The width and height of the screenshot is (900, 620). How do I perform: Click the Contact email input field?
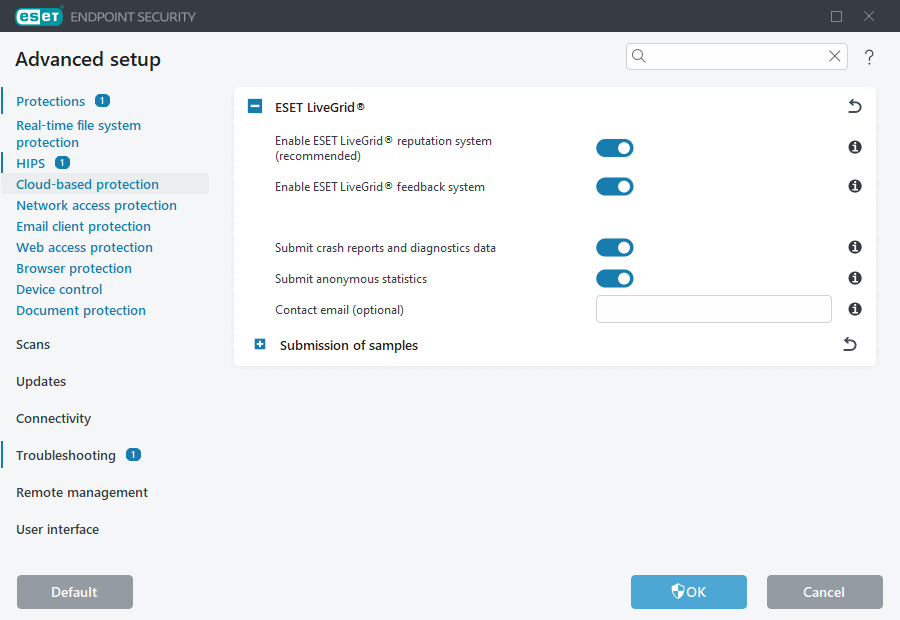coord(713,309)
